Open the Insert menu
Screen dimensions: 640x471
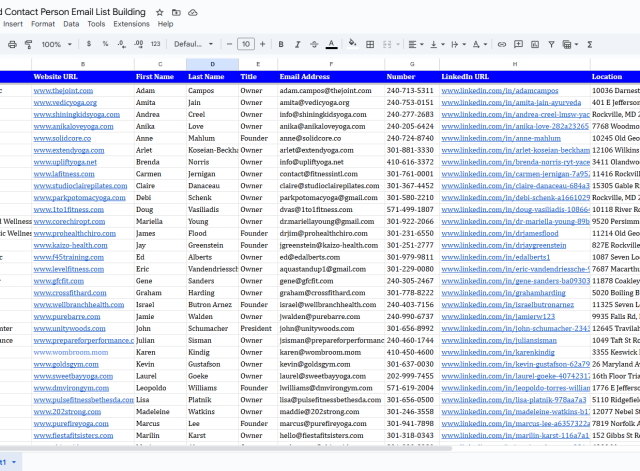coord(13,24)
